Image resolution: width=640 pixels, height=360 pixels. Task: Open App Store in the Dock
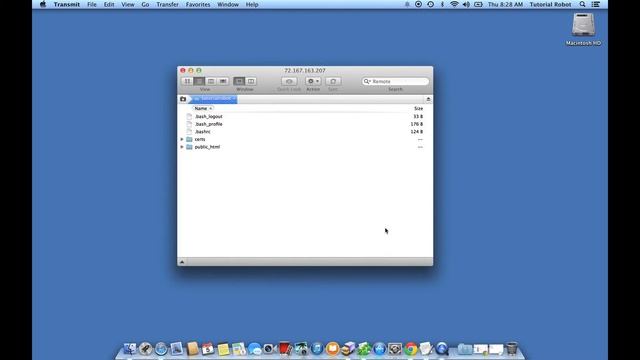(379, 349)
